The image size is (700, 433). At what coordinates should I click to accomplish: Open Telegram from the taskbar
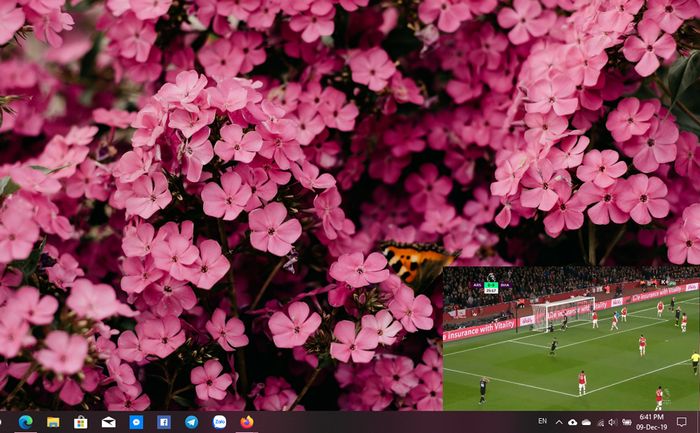click(x=192, y=422)
